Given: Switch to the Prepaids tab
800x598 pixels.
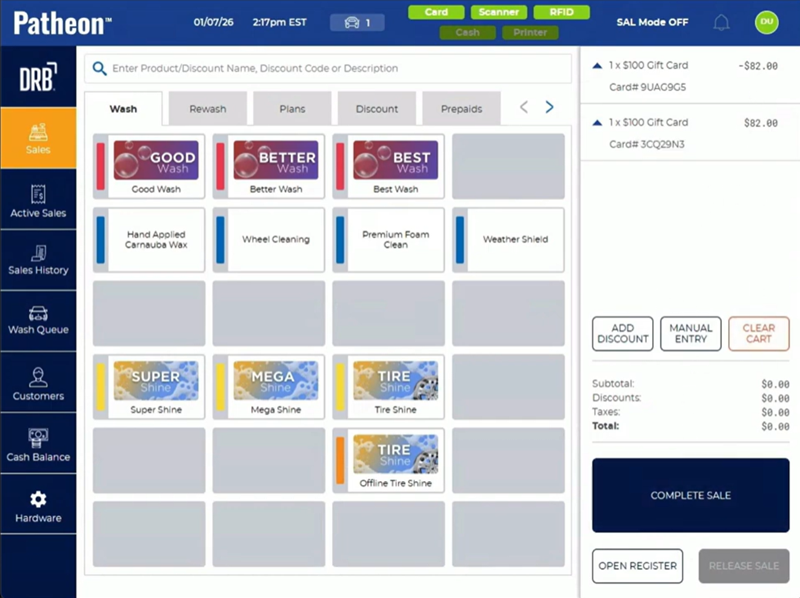Looking at the screenshot, I should click(x=461, y=109).
